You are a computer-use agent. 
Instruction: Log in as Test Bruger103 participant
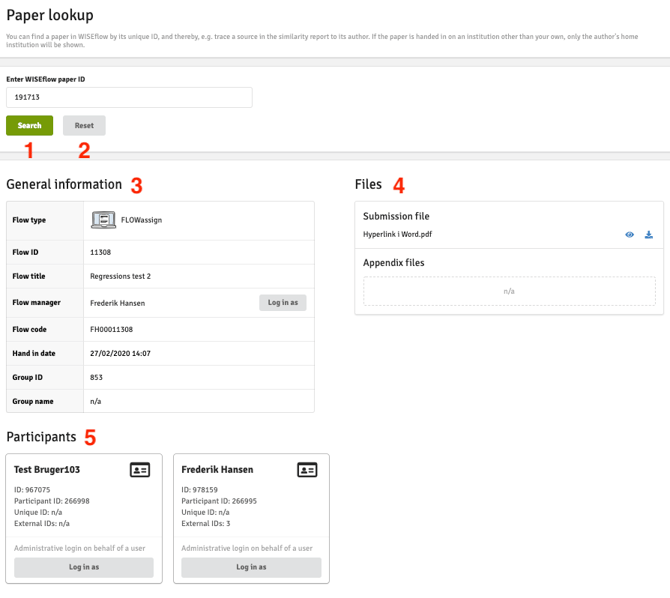coord(84,567)
